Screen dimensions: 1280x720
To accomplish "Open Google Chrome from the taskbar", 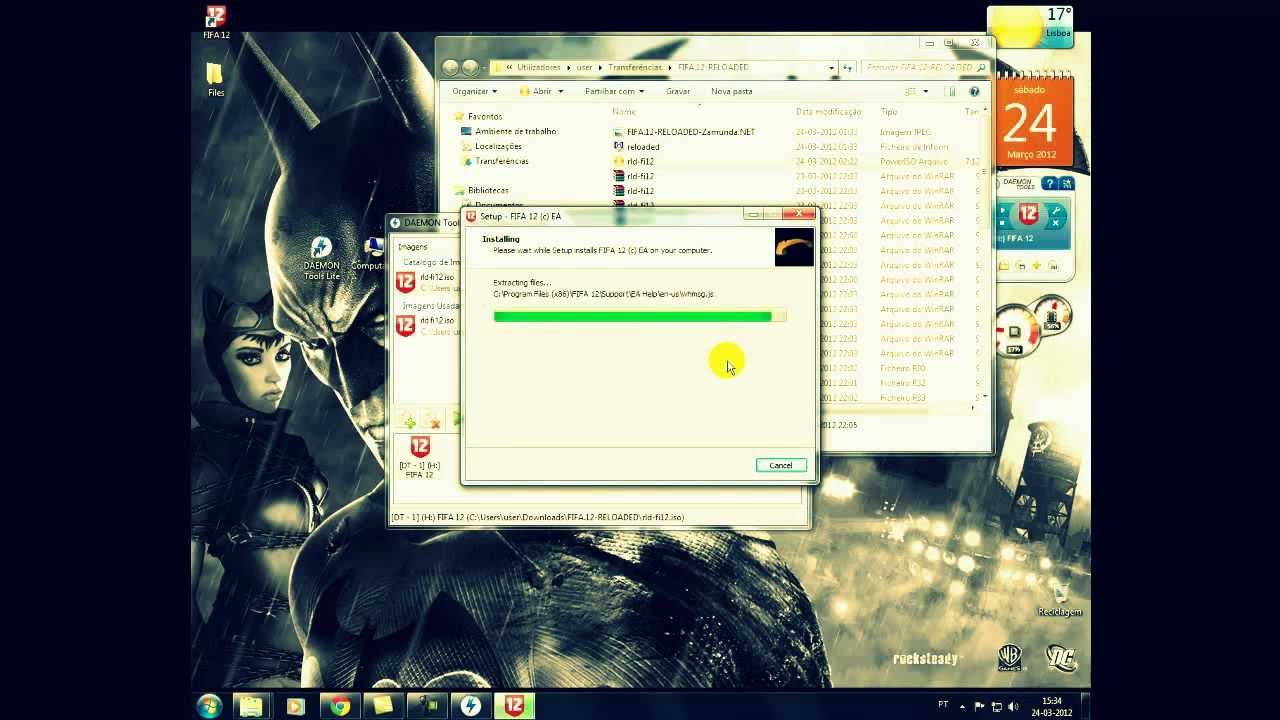I will (340, 706).
